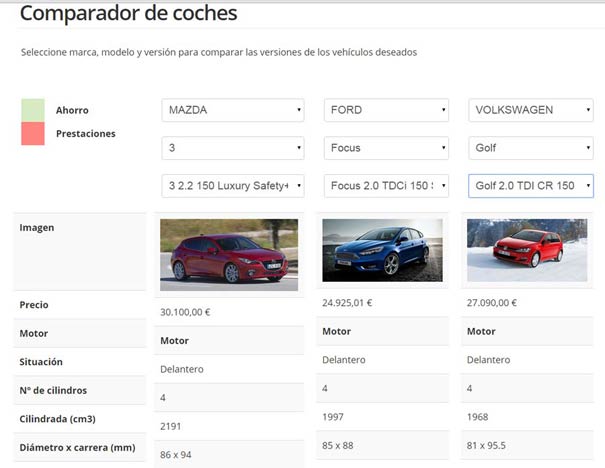Expand the Focus model dropdown
605x468 pixels.
pyautogui.click(x=386, y=148)
